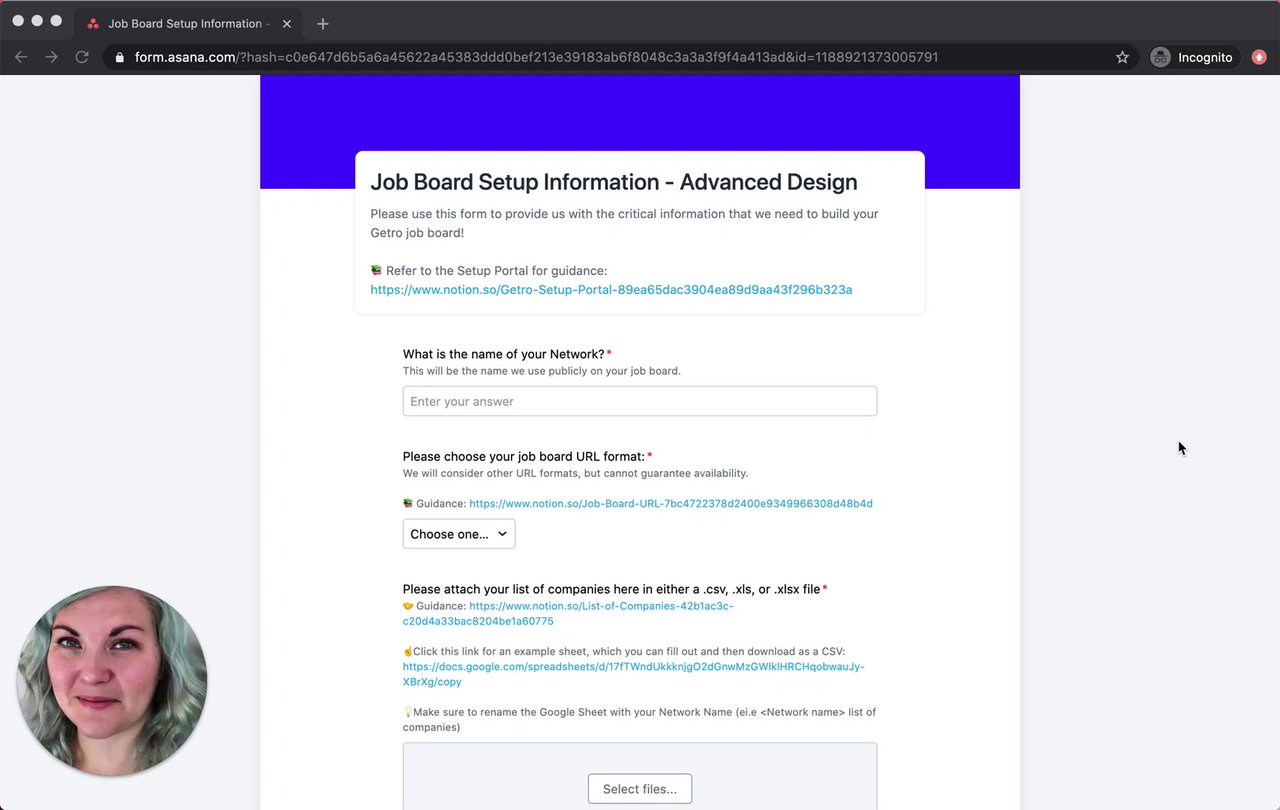Click the form title heading
Viewport: 1280px width, 810px height.
613,182
